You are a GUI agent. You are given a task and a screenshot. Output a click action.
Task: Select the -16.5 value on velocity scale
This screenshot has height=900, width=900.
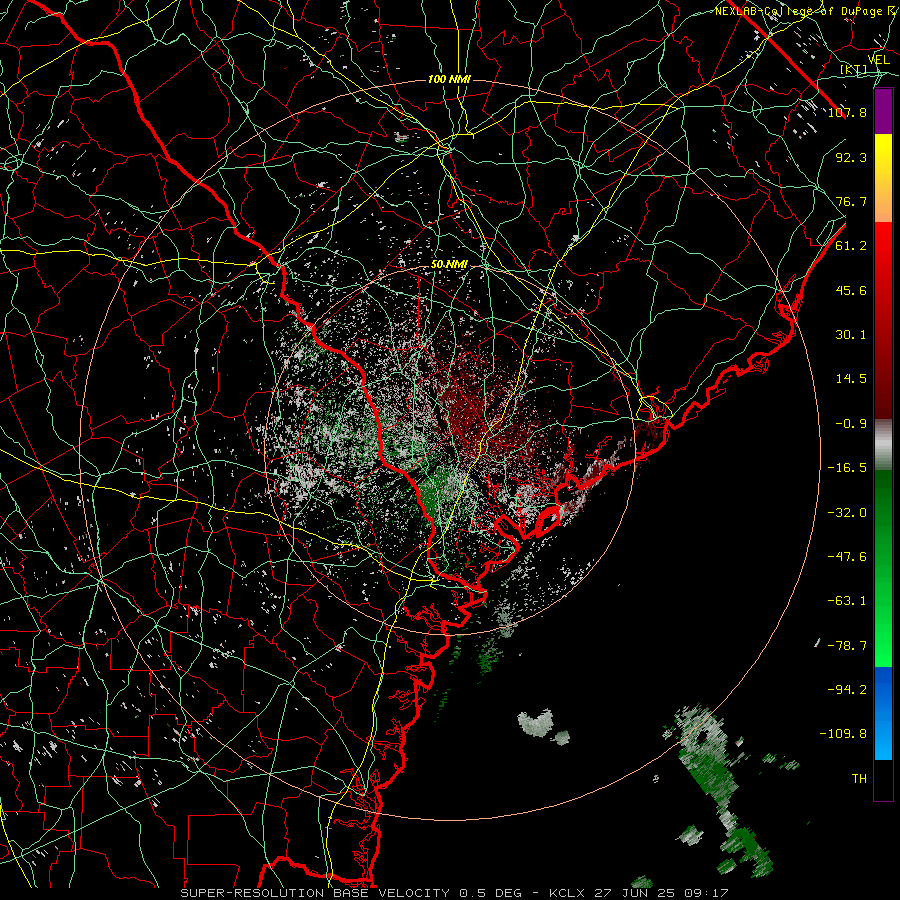pos(847,468)
